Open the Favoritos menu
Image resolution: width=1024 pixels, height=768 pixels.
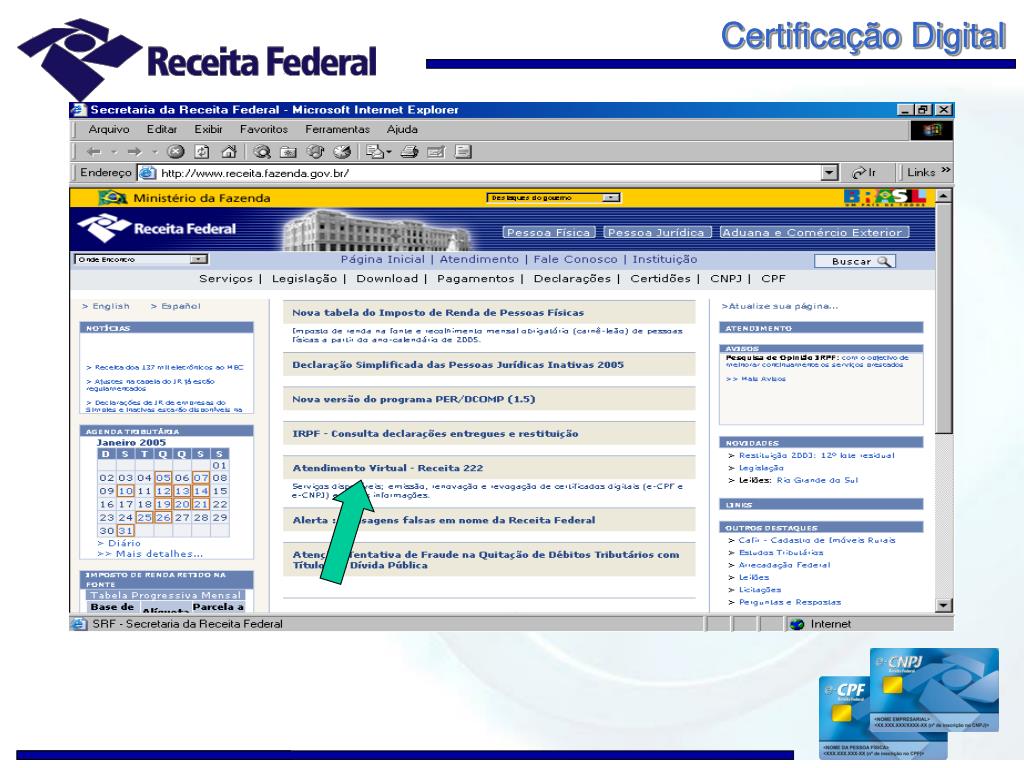coord(264,129)
